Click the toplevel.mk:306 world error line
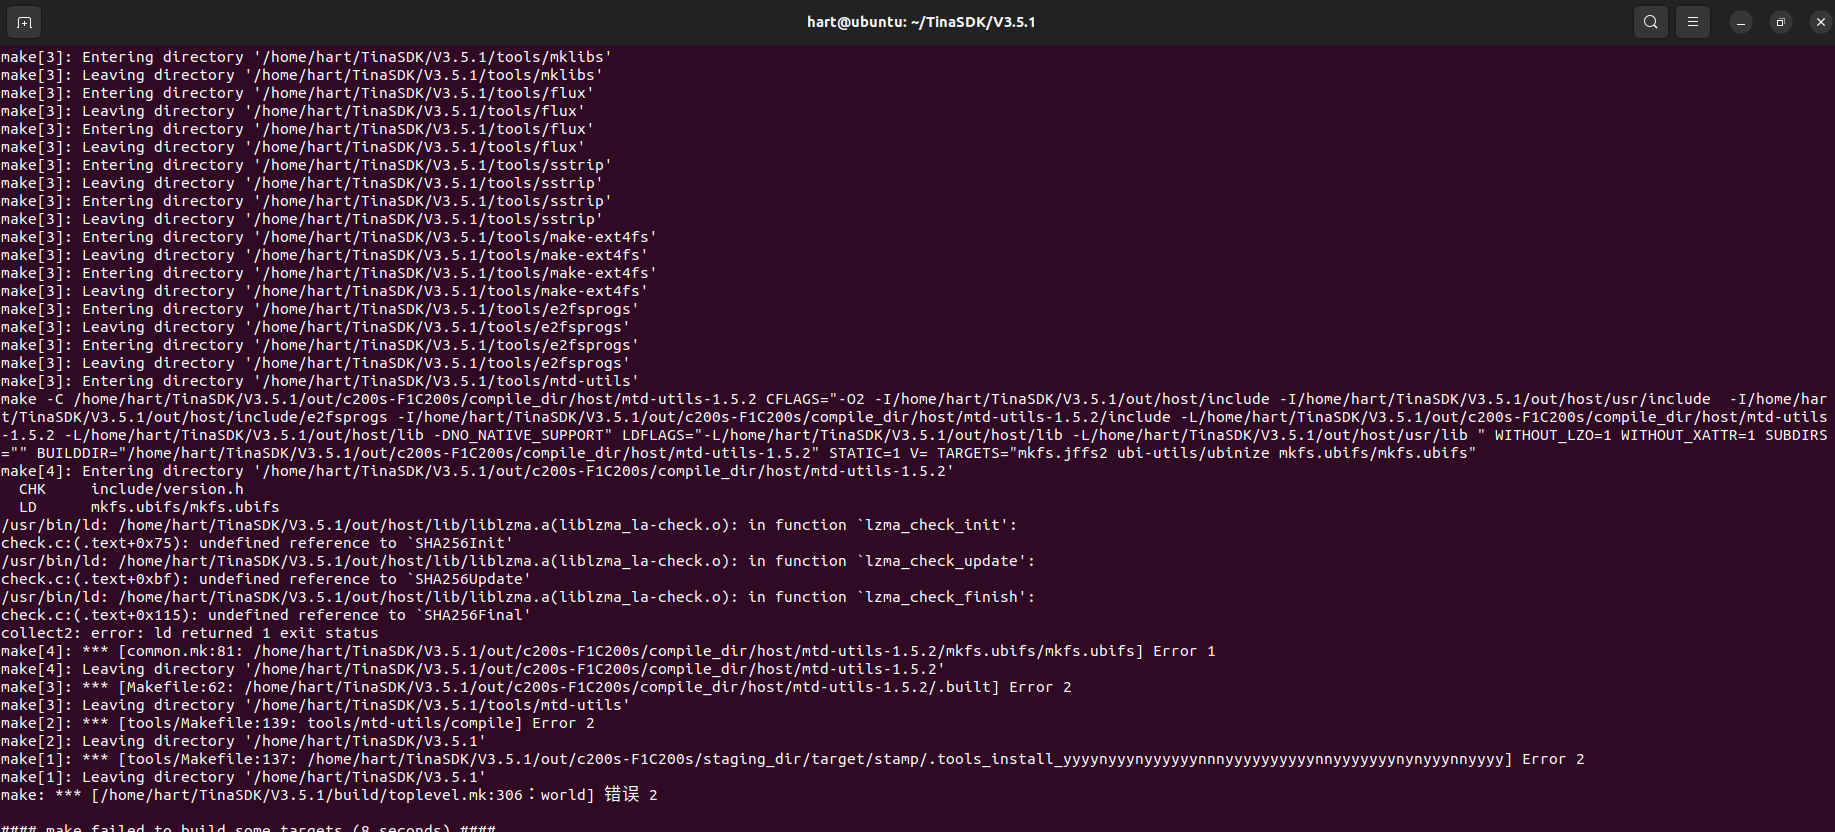The height and width of the screenshot is (832, 1835). pyautogui.click(x=329, y=795)
